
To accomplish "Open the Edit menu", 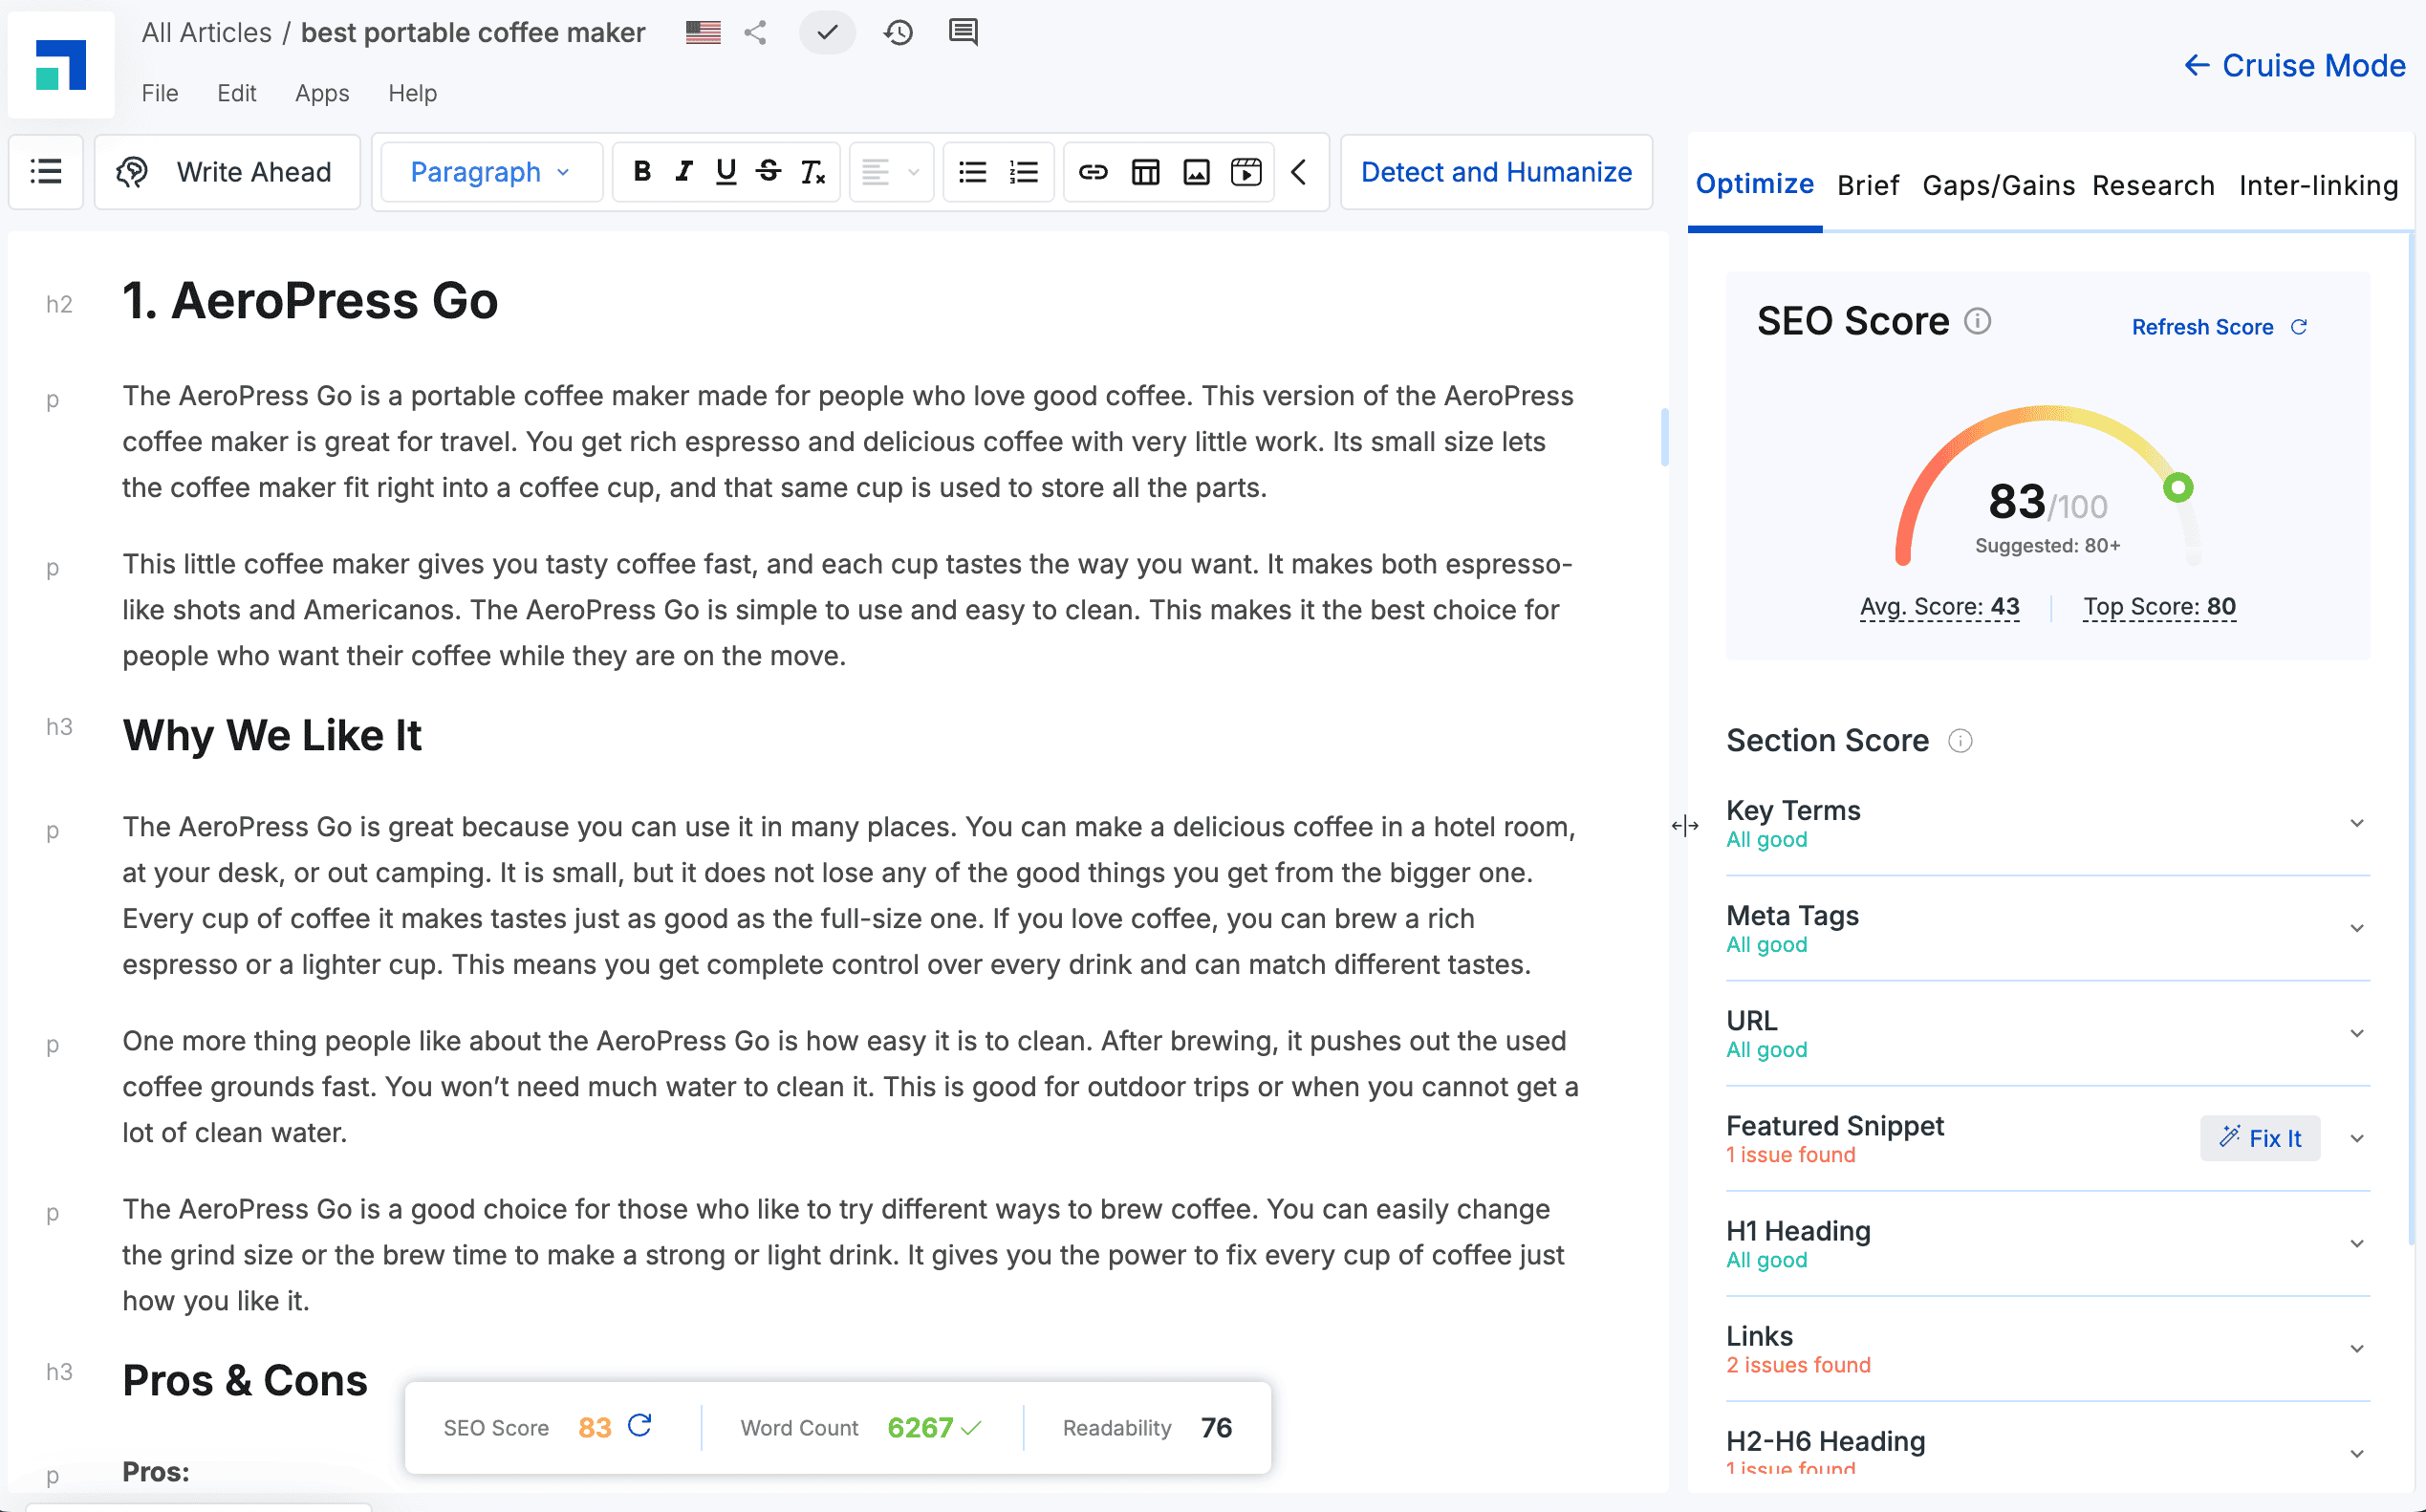I will click(237, 93).
